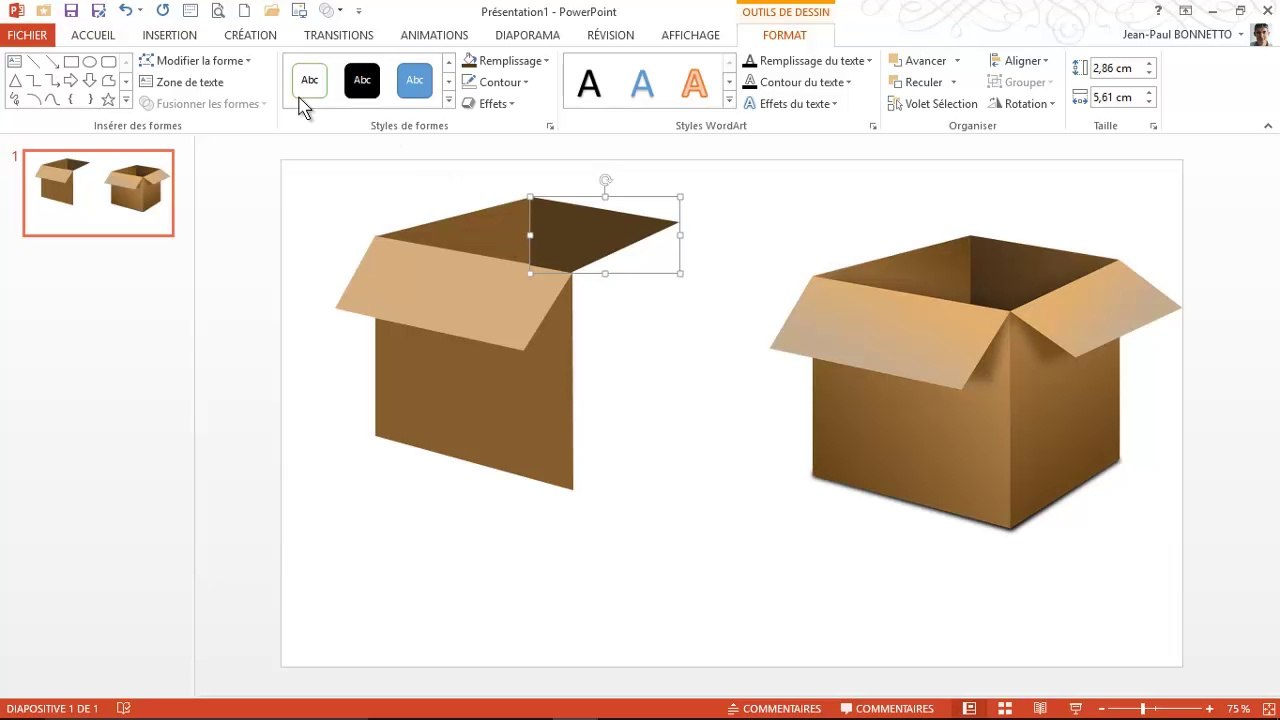Toggle the comments pane via second COMMENTAIRES
The image size is (1280, 720).
887,709
